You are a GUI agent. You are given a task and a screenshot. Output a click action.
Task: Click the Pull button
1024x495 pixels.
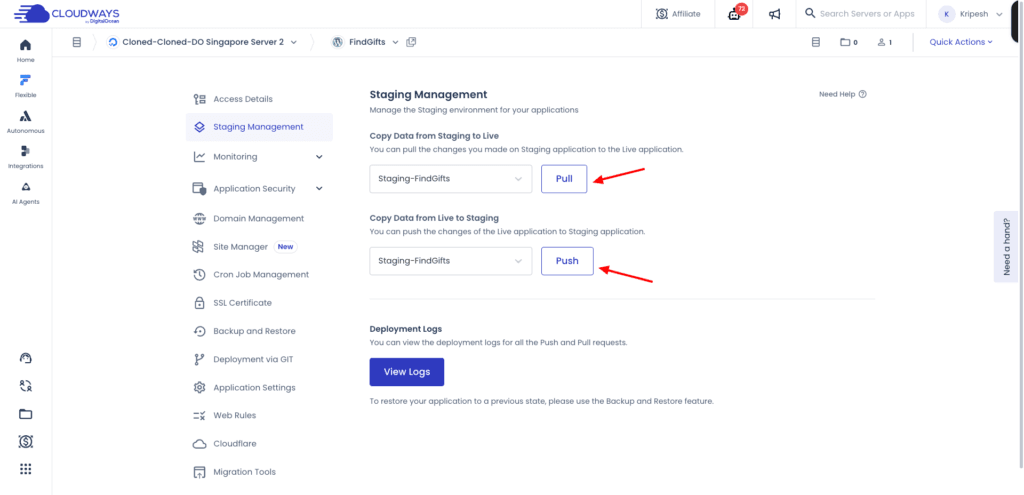(x=564, y=178)
